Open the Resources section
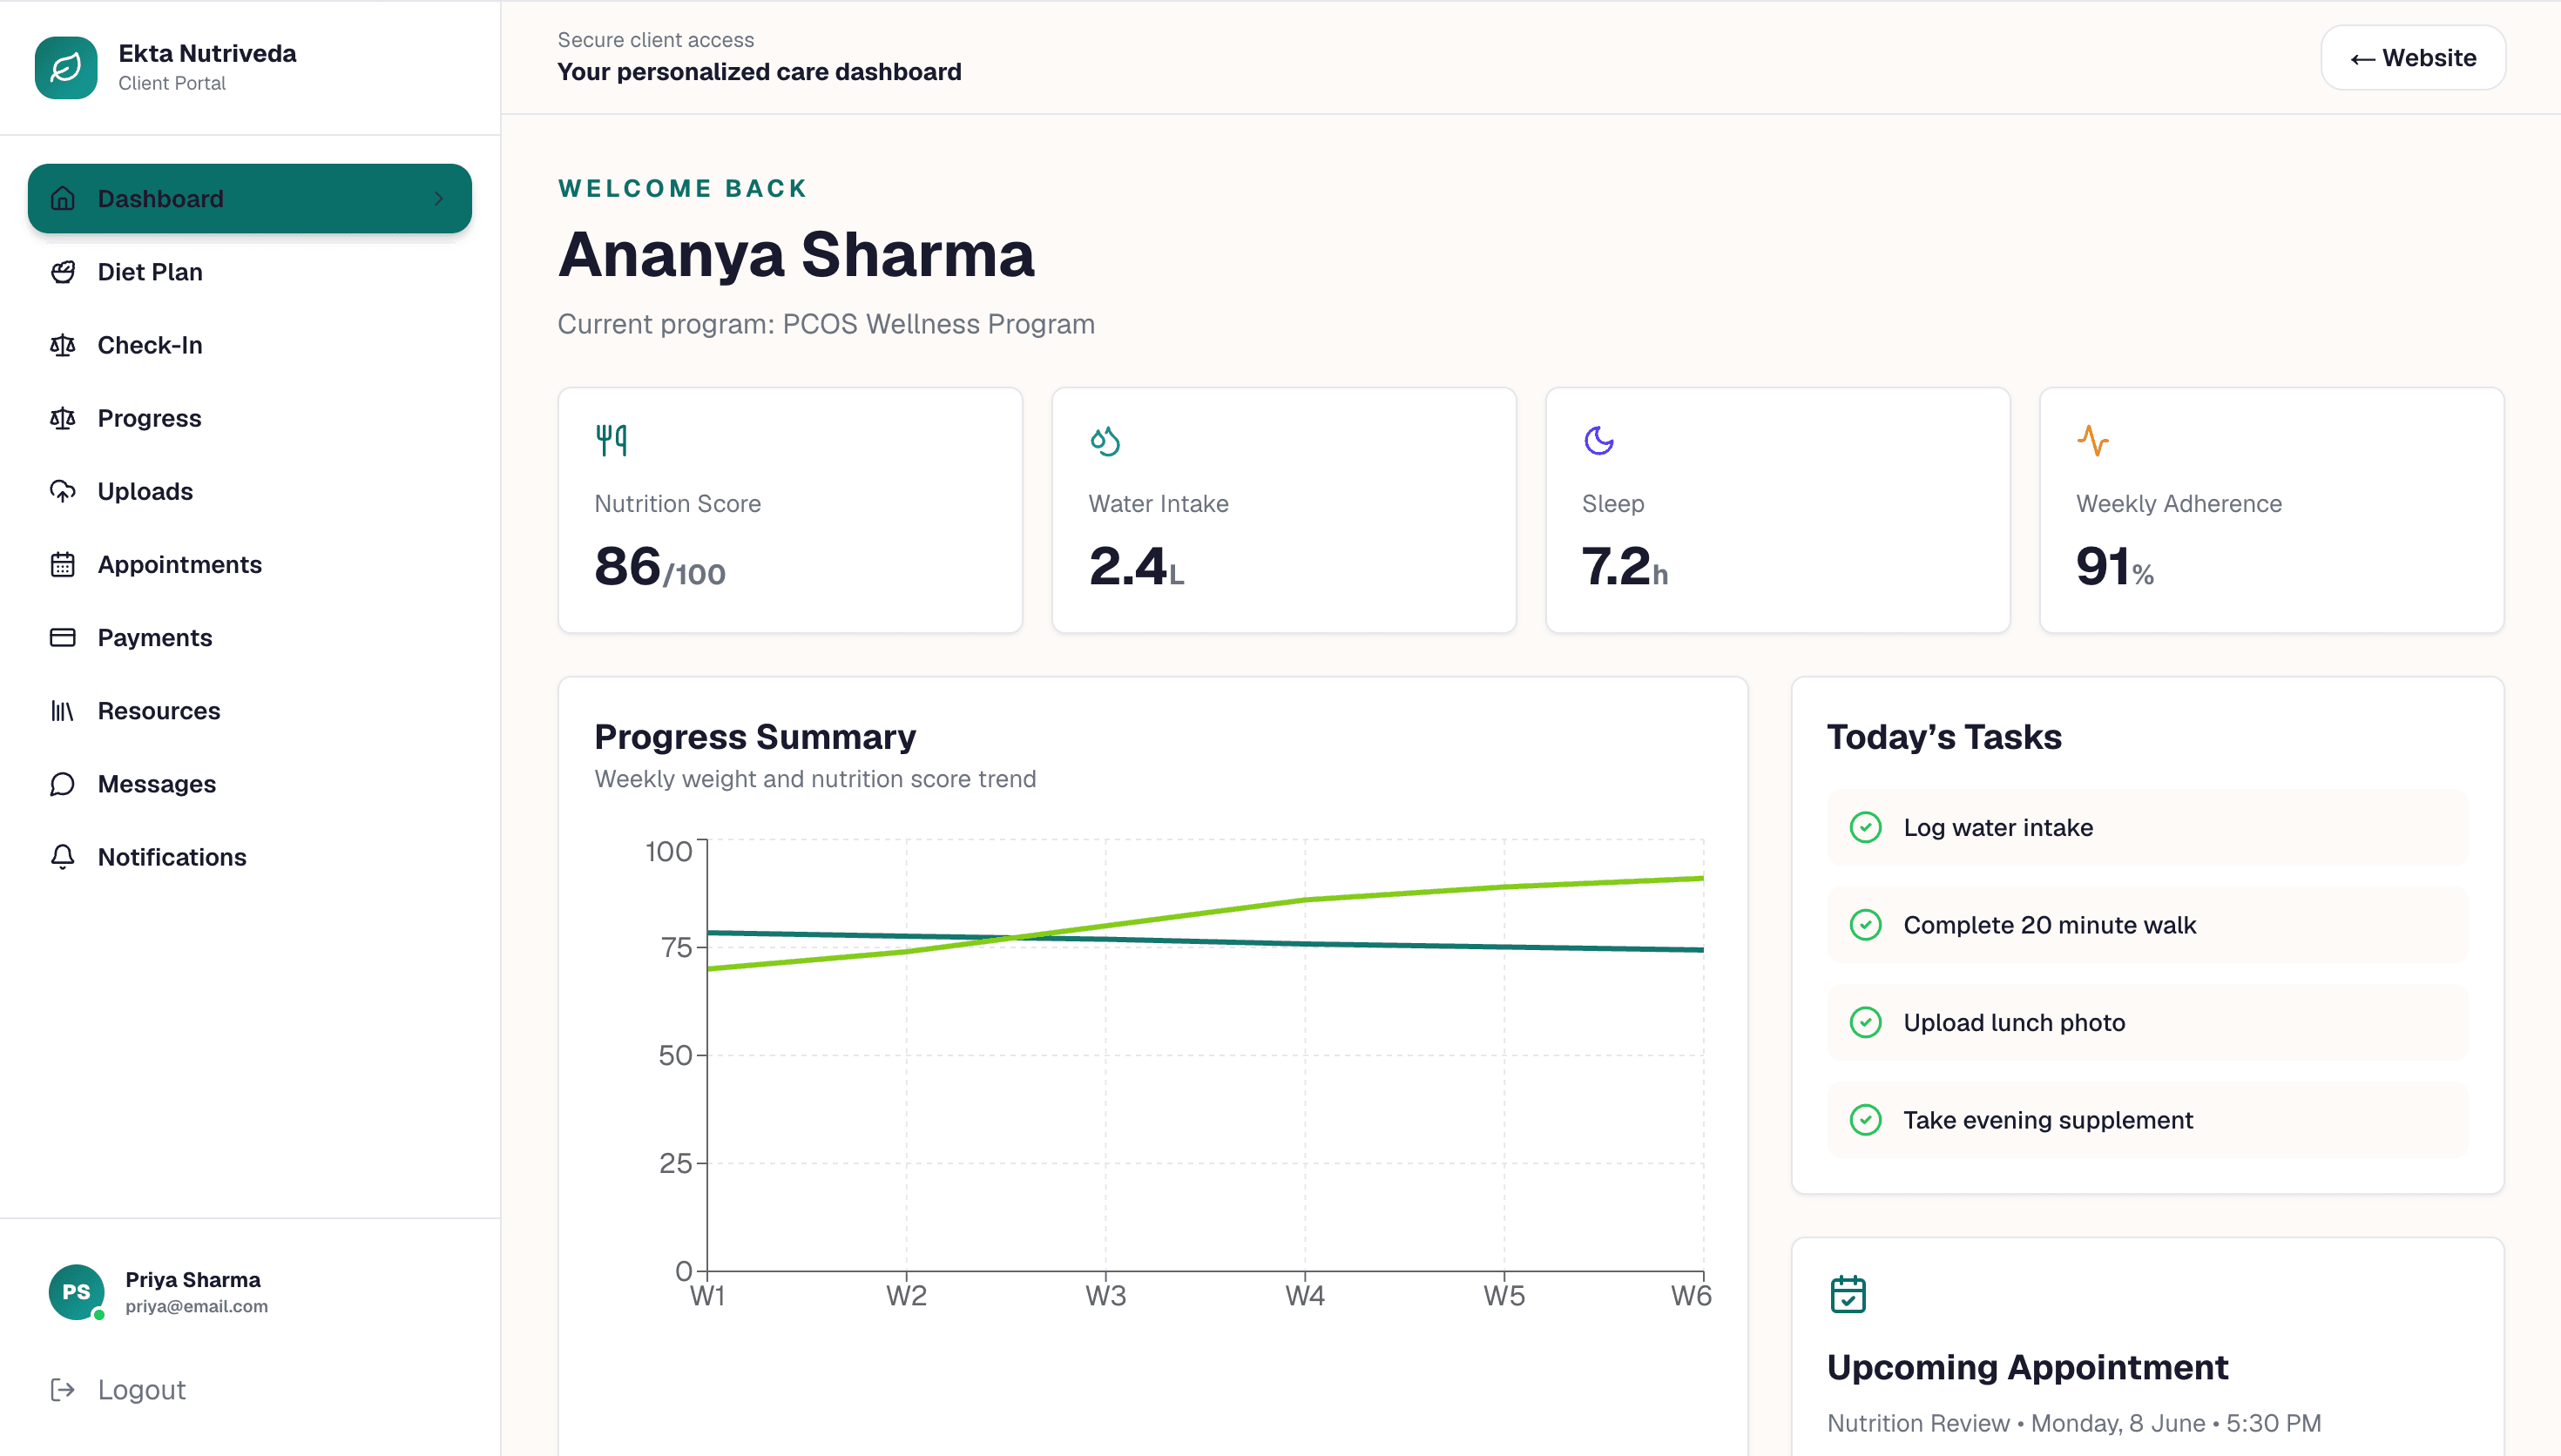 (x=250, y=711)
